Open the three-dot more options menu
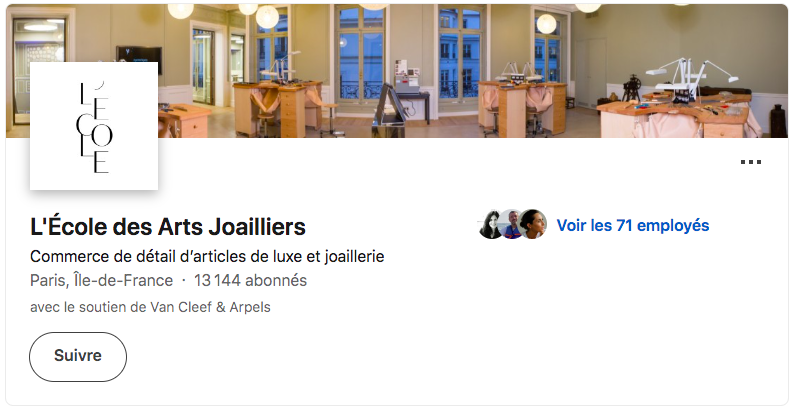This screenshot has height=412, width=795. click(750, 162)
